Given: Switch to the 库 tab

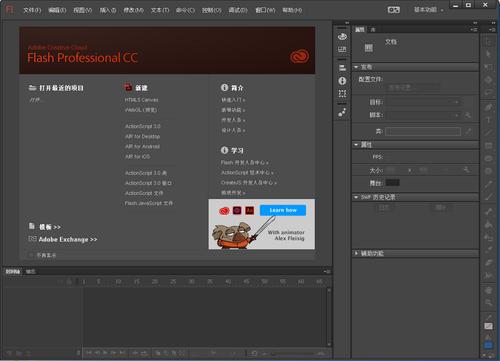Looking at the screenshot, I should (x=373, y=30).
